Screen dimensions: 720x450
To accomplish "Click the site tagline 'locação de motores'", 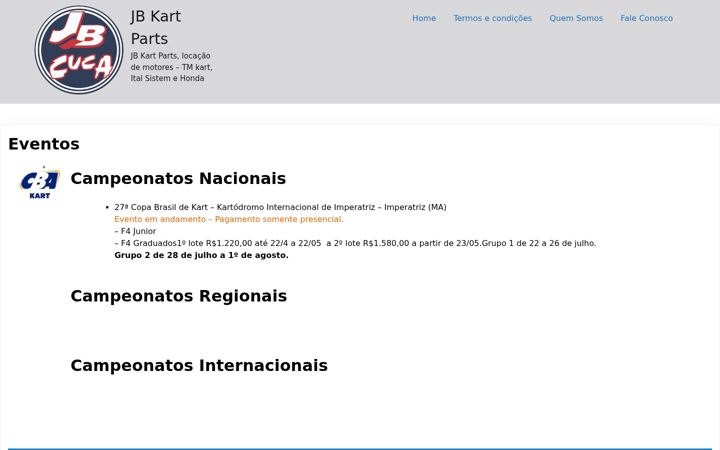I will (x=171, y=67).
